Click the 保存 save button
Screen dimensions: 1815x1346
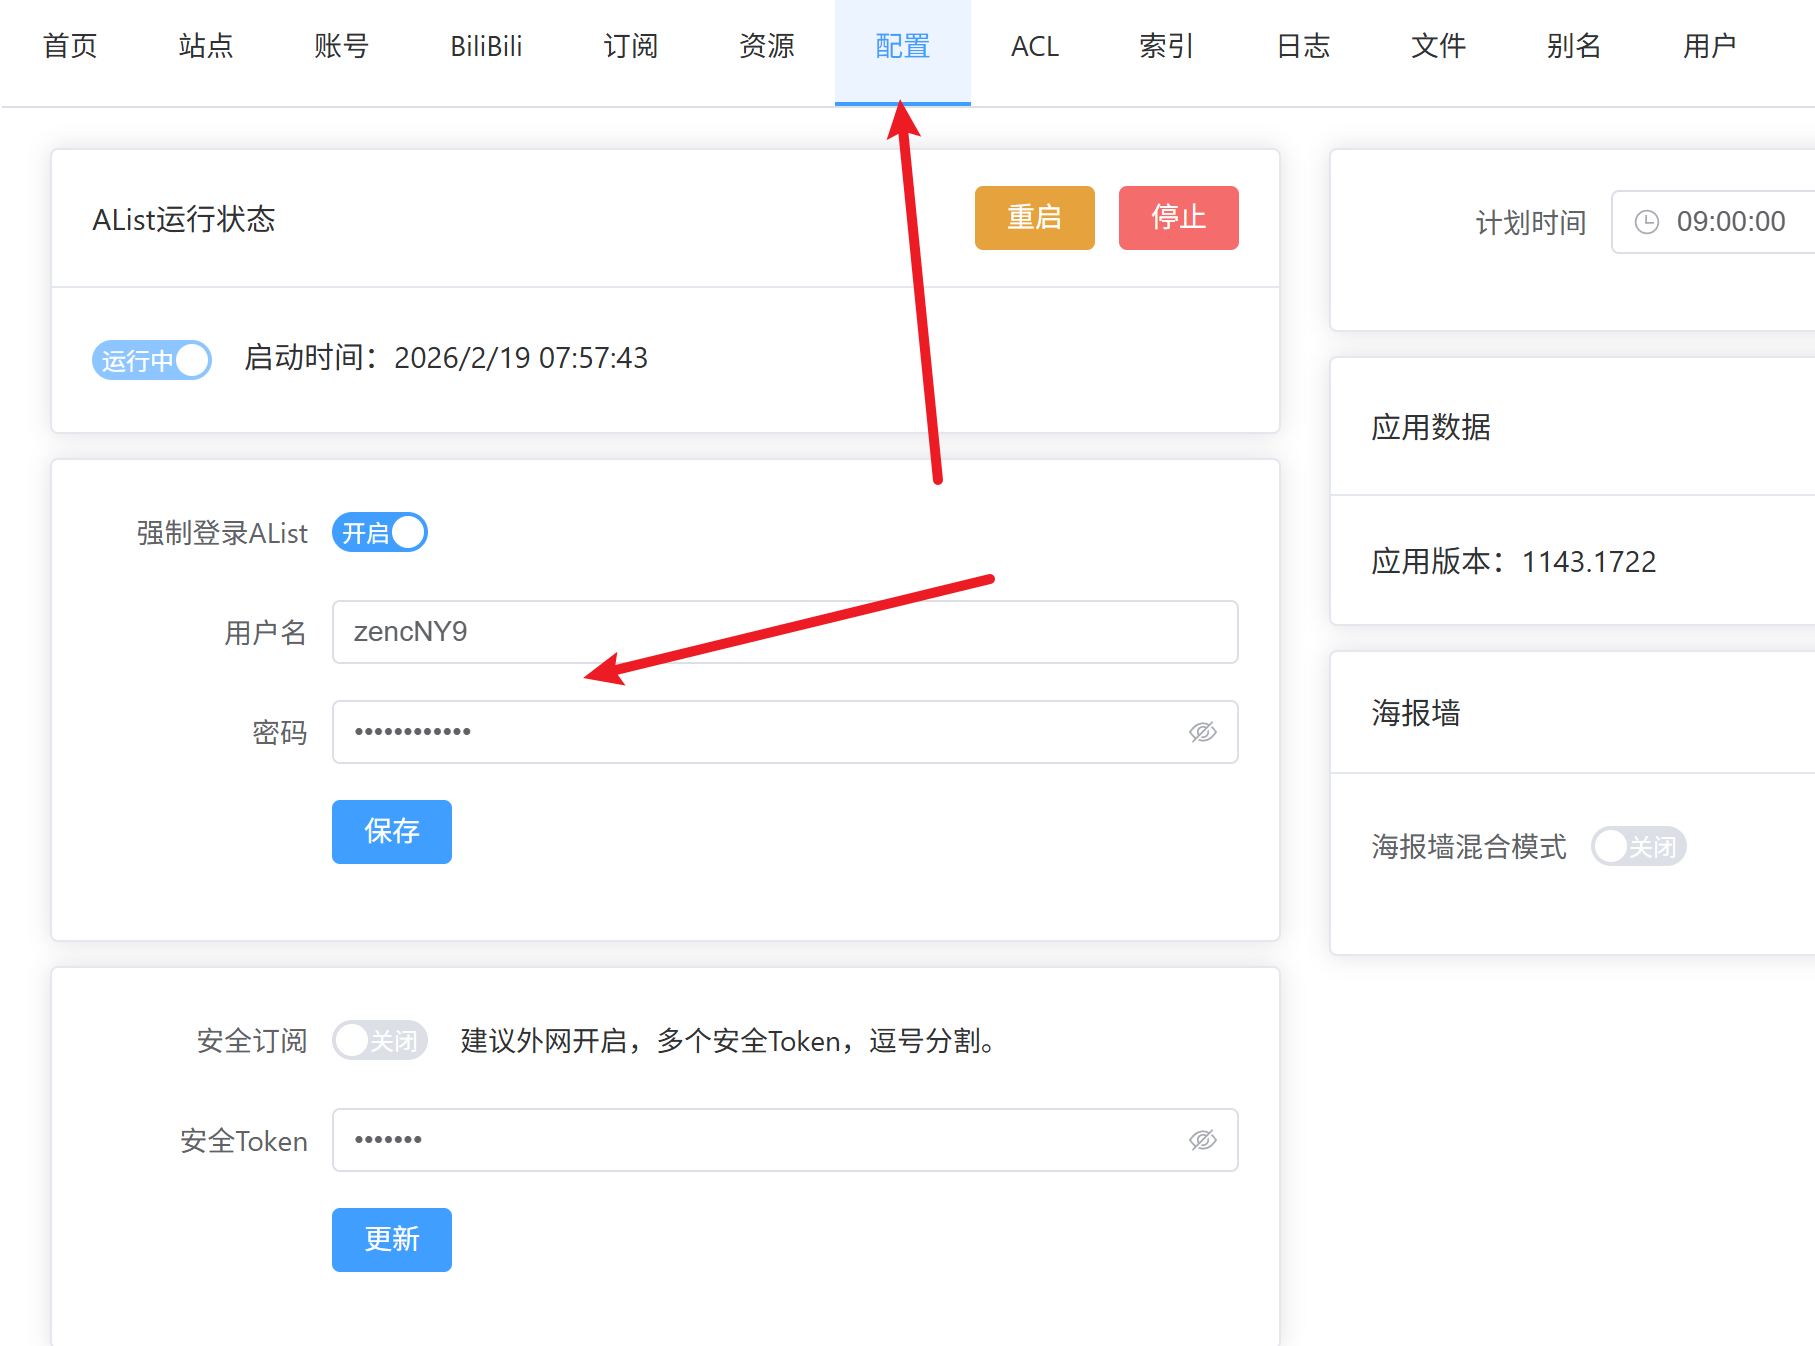tap(392, 832)
